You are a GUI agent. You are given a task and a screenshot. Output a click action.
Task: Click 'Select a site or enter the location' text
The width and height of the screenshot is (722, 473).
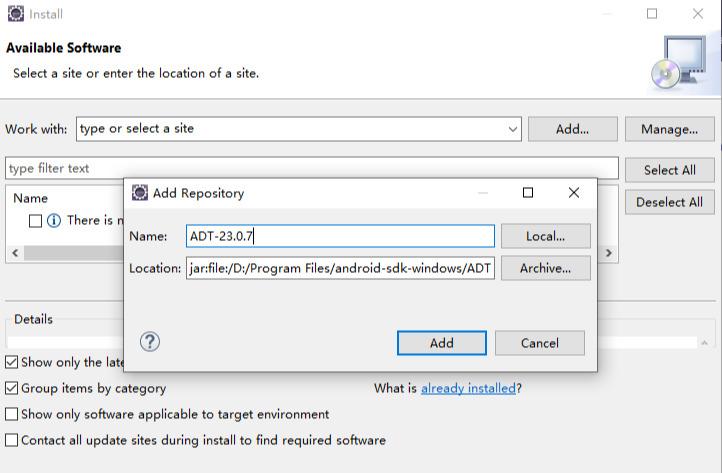[x=136, y=73]
